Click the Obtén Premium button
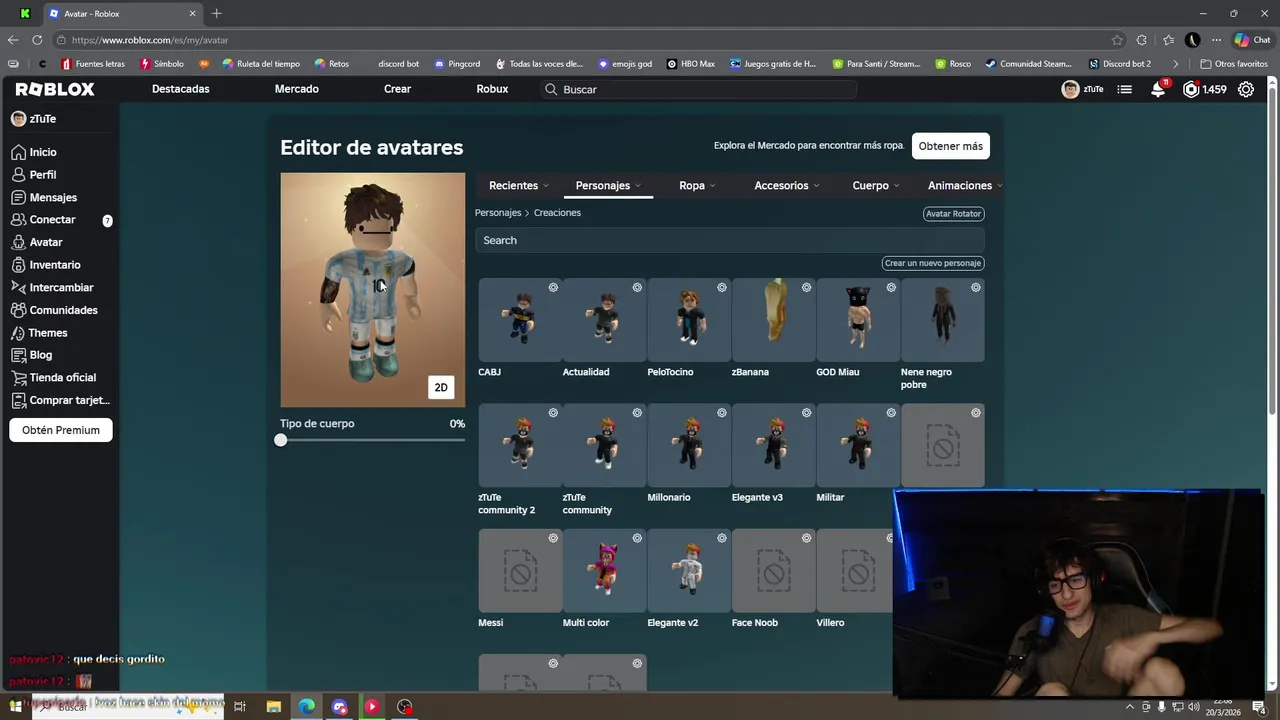Image resolution: width=1280 pixels, height=720 pixels. [x=61, y=430]
